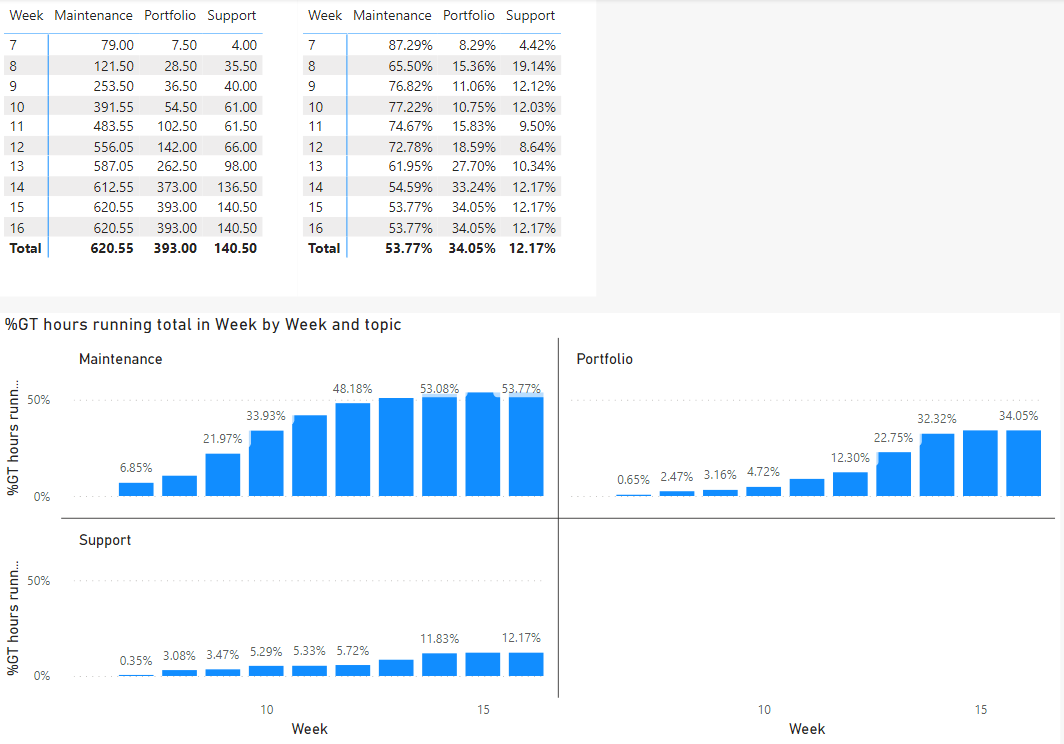
Task: Click bold Total 620.55 in hours table
Action: pyautogui.click(x=112, y=248)
